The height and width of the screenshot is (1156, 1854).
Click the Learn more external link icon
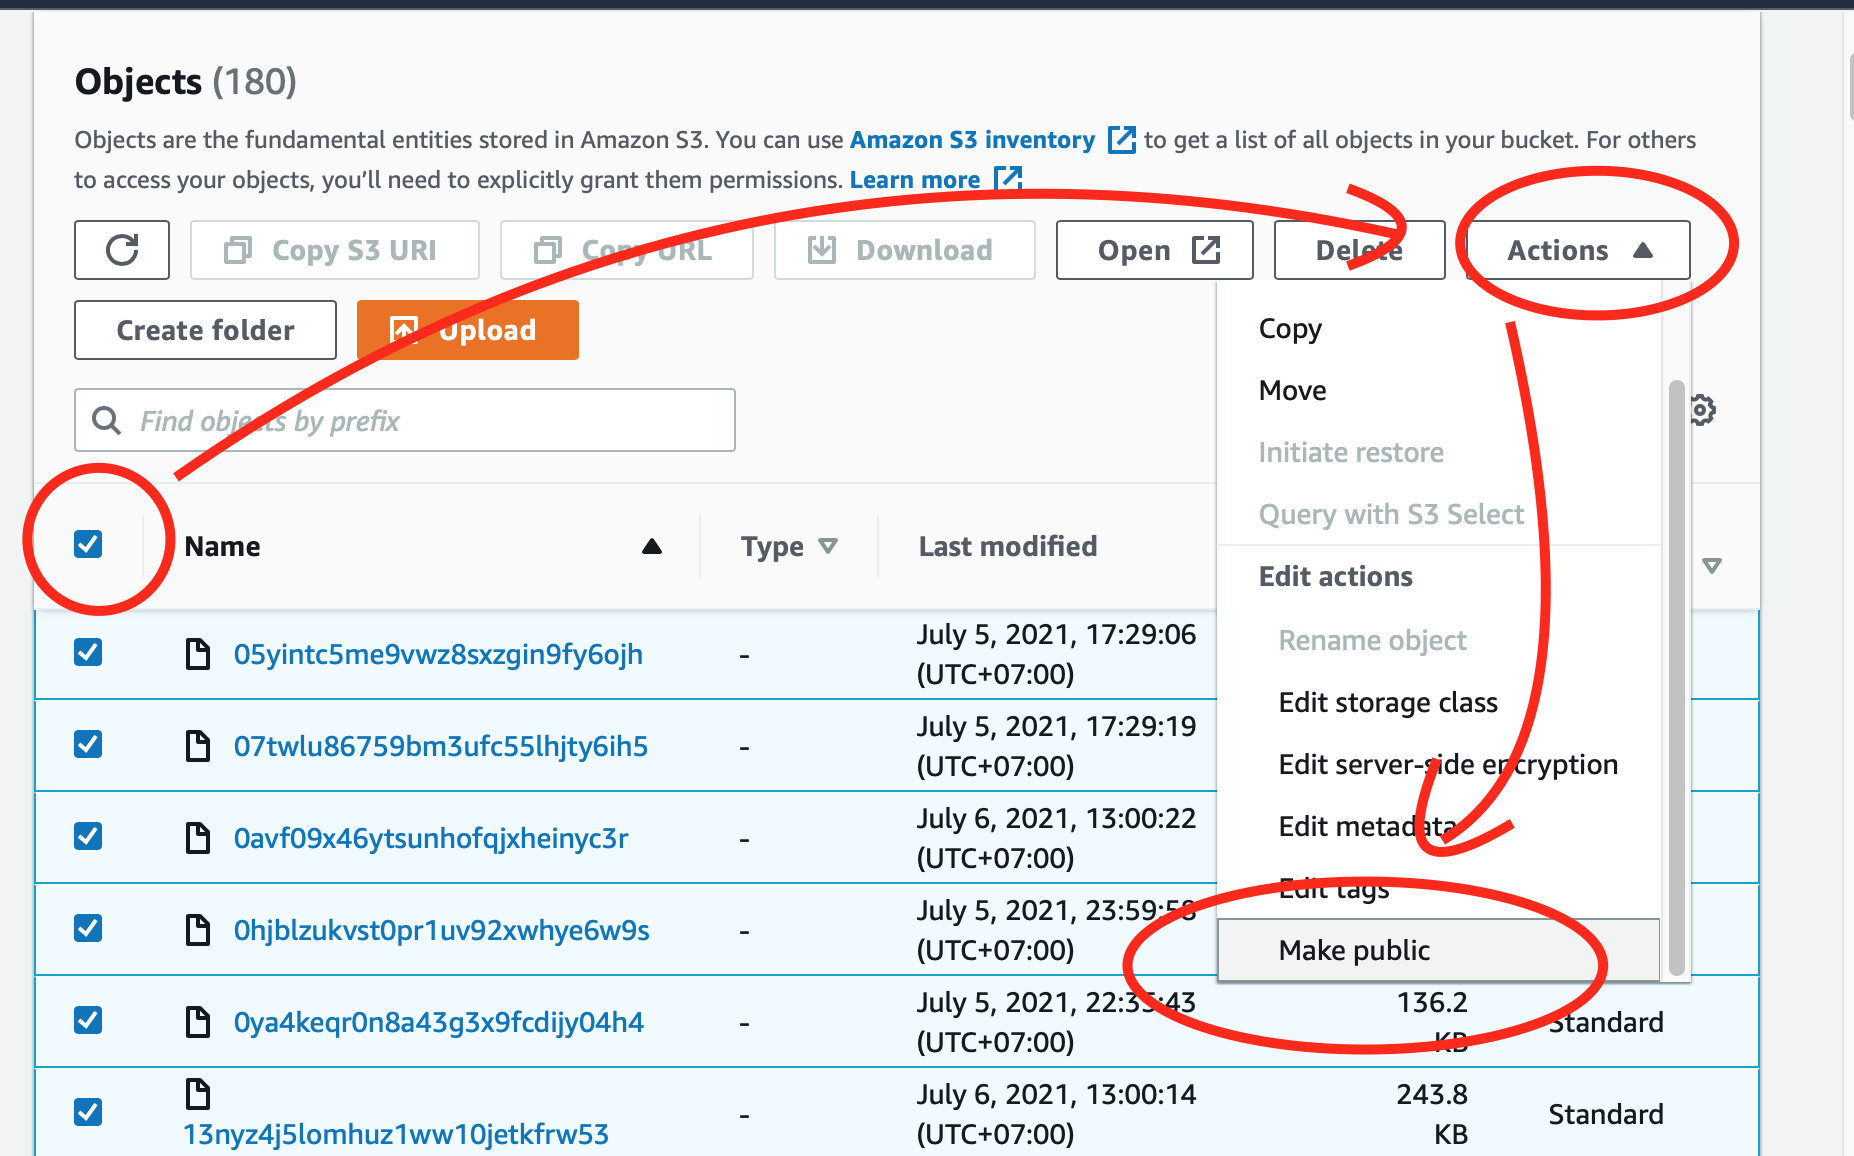tap(1008, 179)
